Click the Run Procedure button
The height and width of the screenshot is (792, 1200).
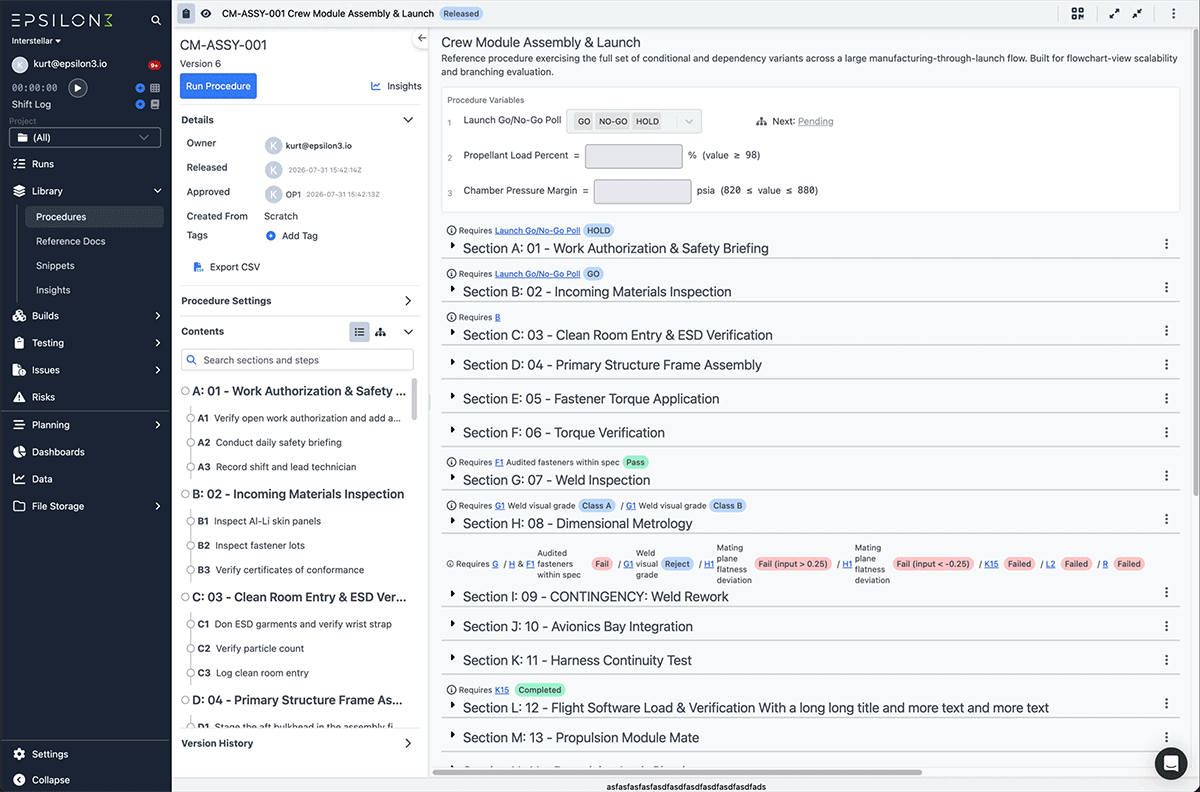click(218, 86)
